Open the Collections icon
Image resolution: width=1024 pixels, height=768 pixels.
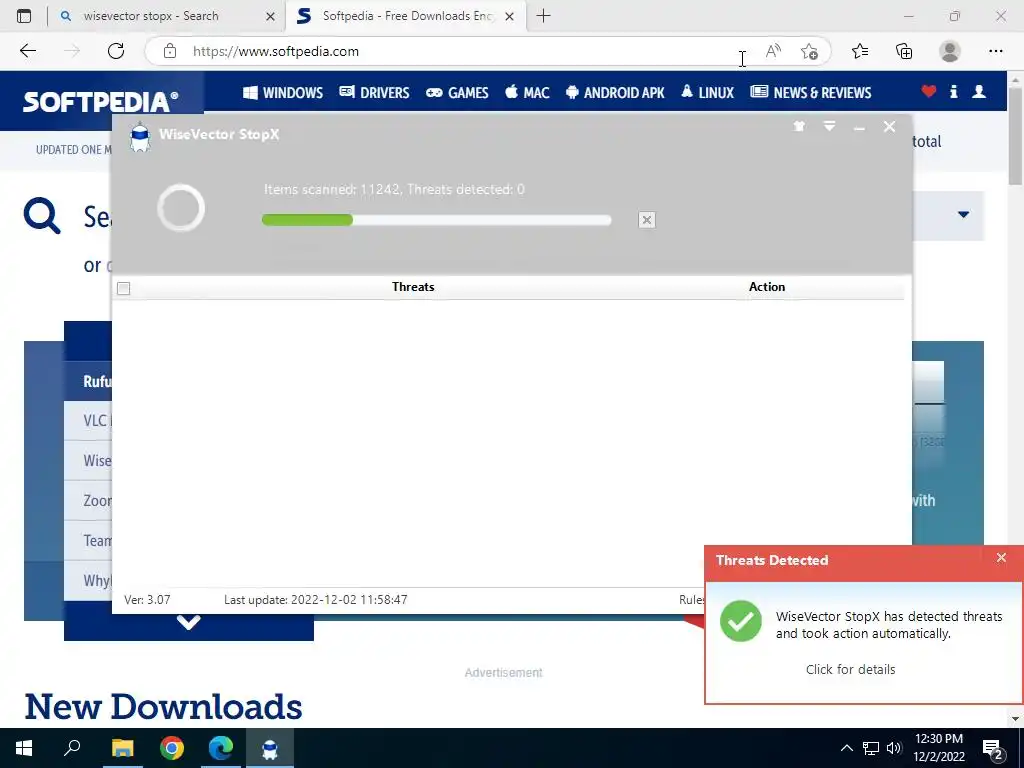904,51
